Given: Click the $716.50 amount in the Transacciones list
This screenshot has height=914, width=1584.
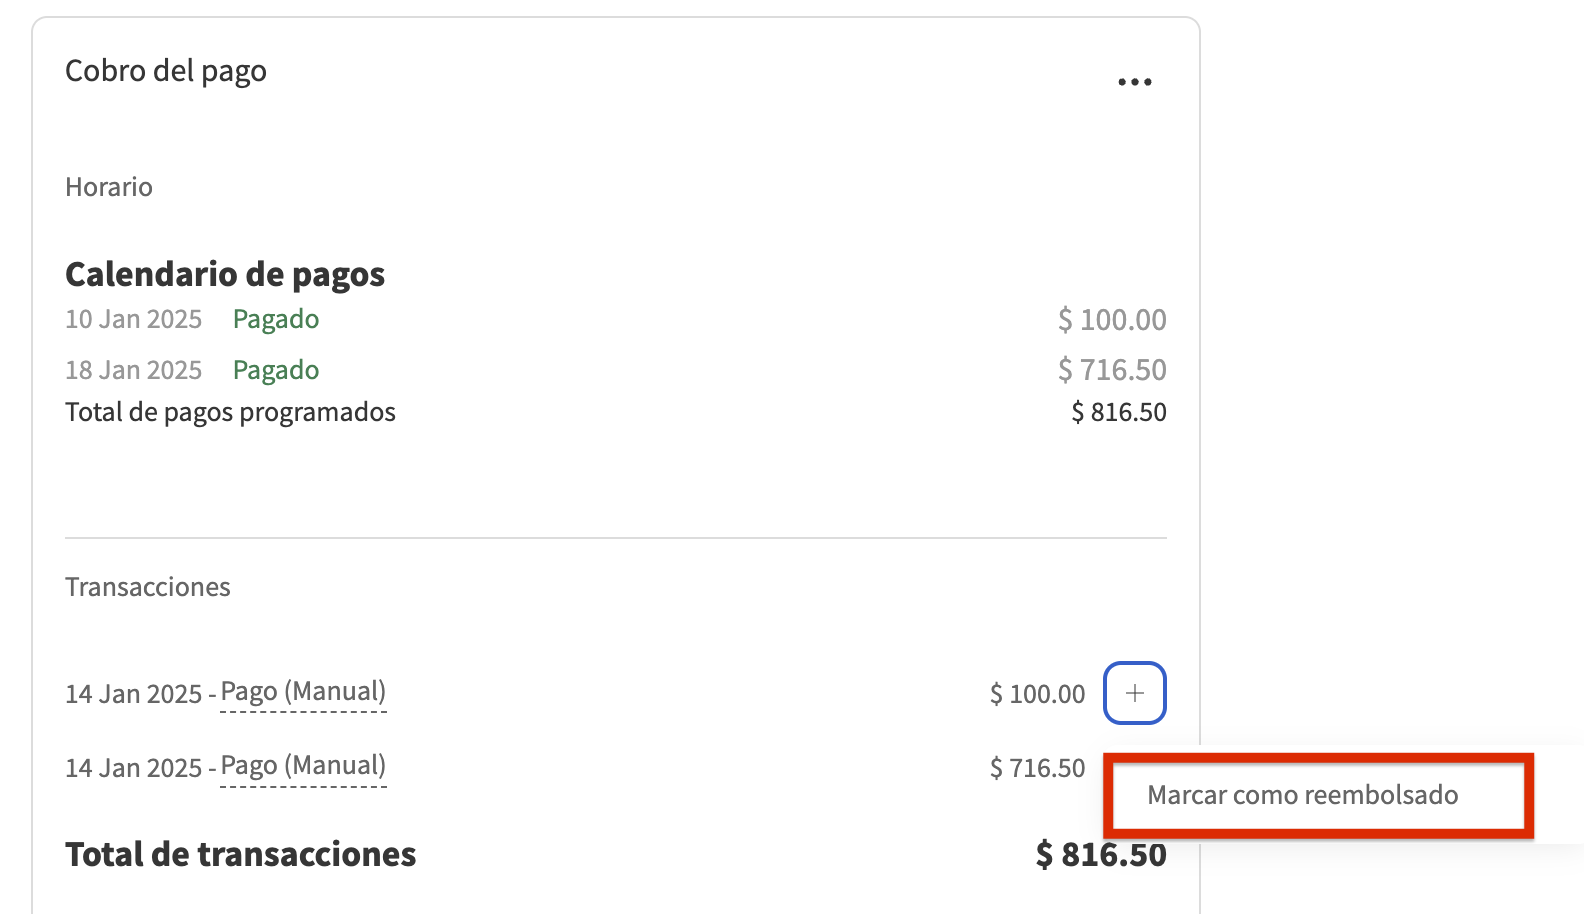Looking at the screenshot, I should pyautogui.click(x=1037, y=768).
